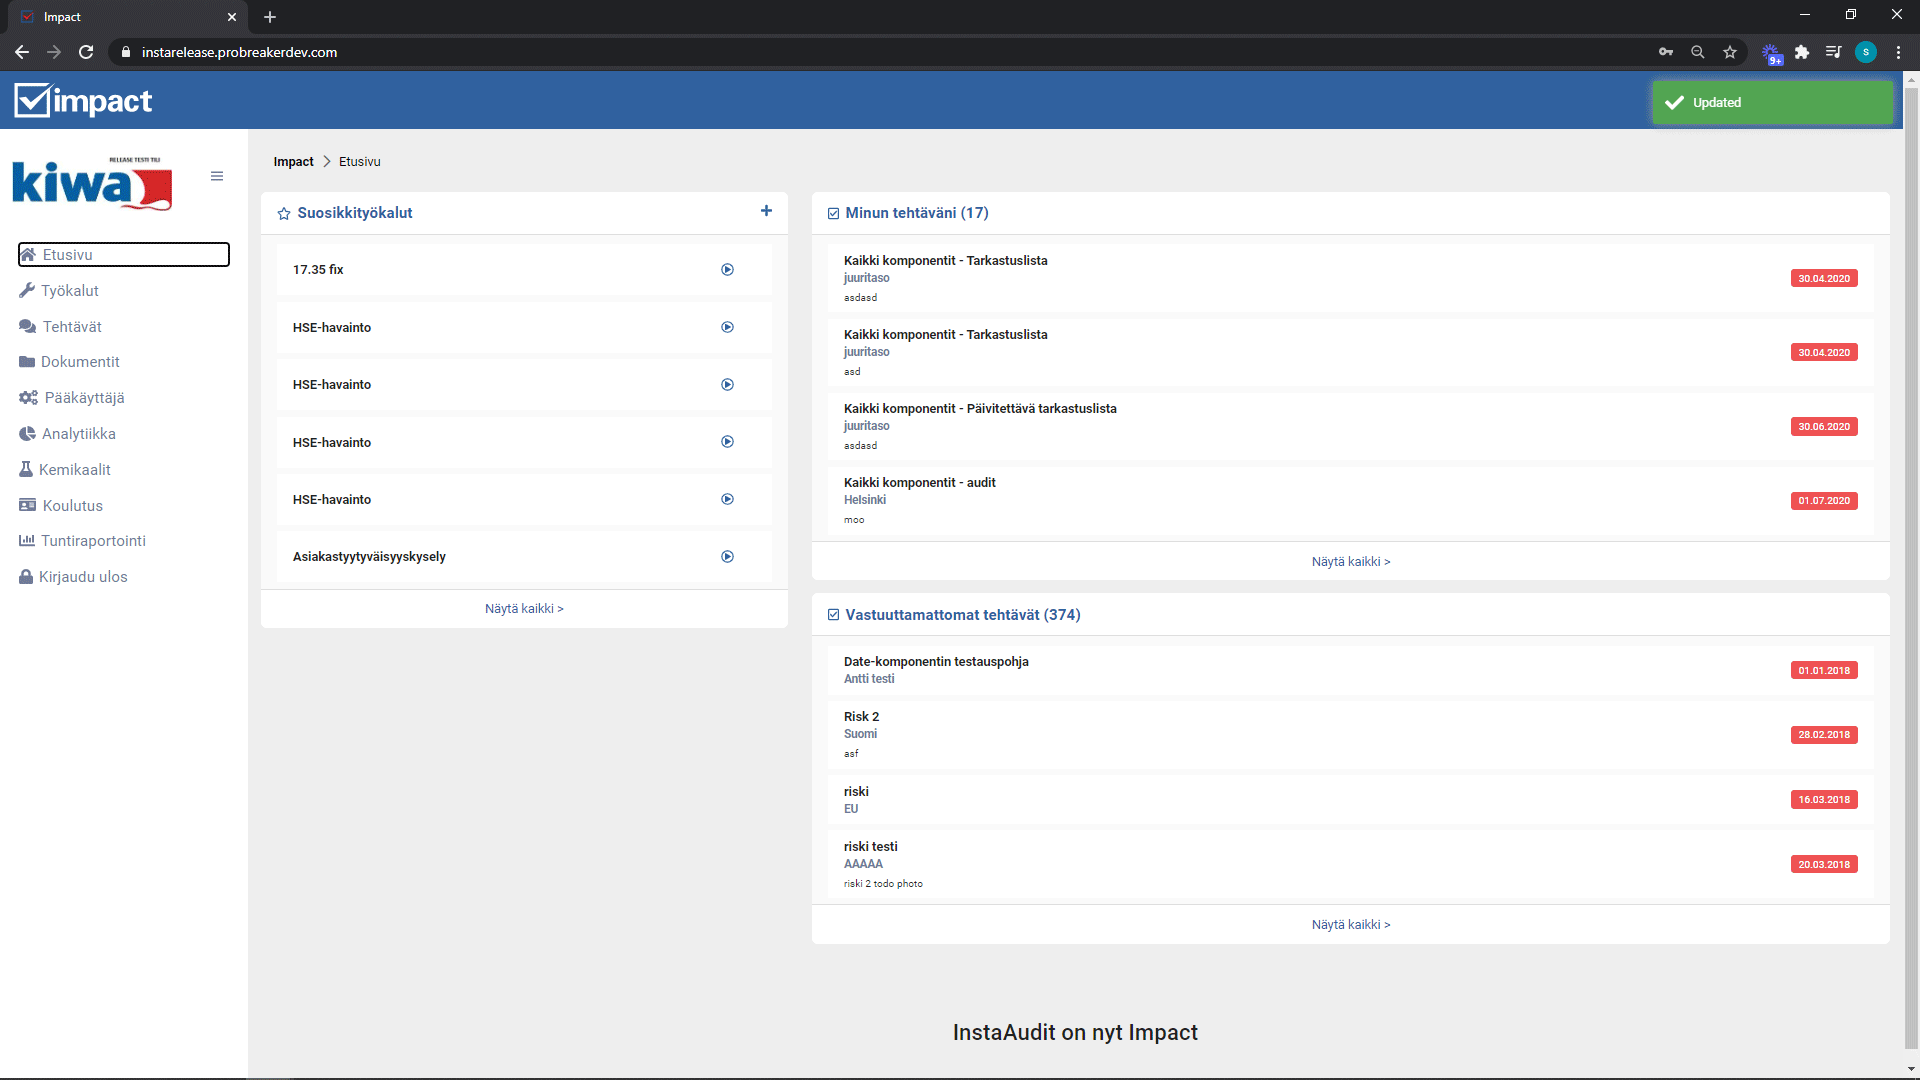
Task: Open browser extensions puzzle icon
Action: click(x=1802, y=52)
